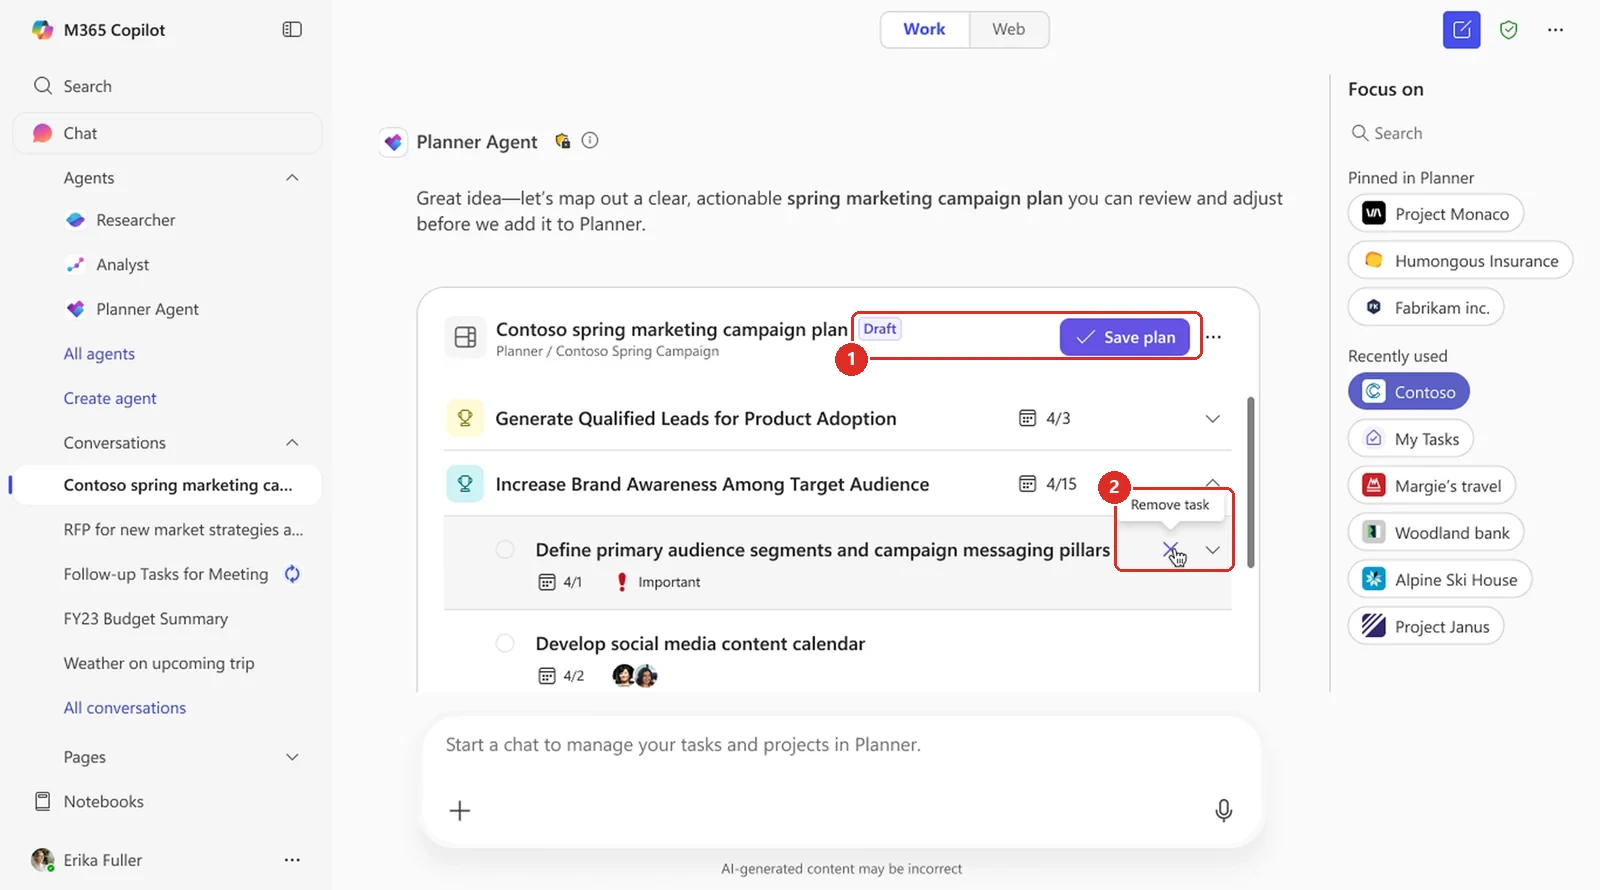Click the Generate Qualified Leads goal icon
Viewport: 1600px width, 890px height.
coord(465,419)
